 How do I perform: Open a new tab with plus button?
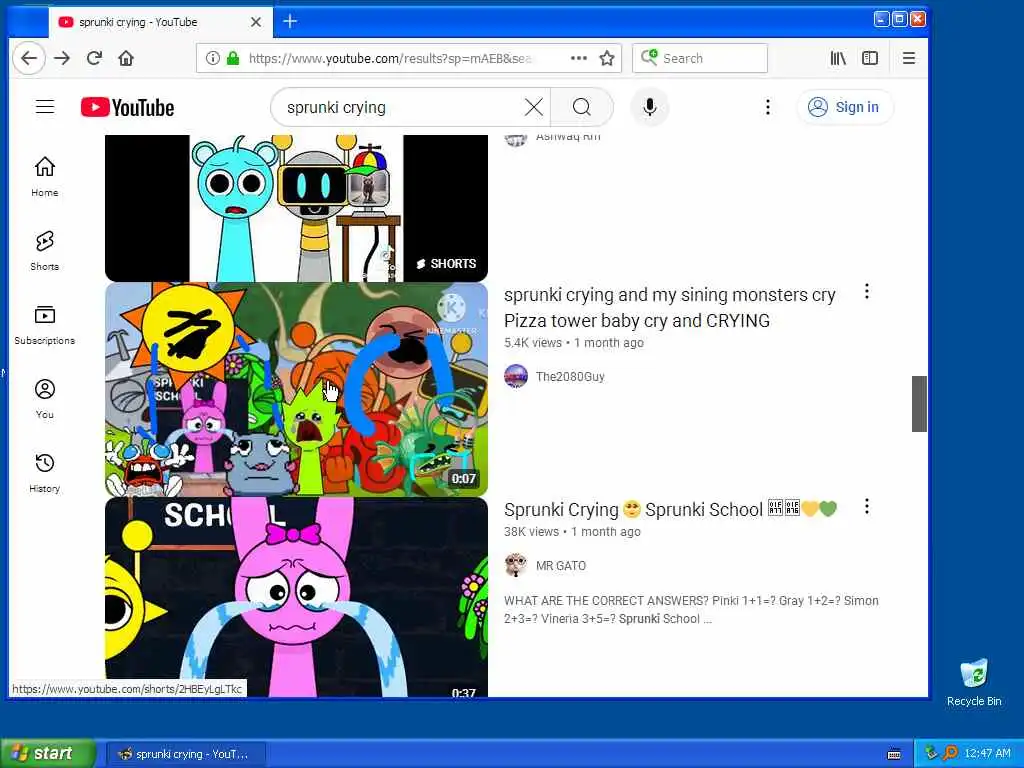pyautogui.click(x=290, y=22)
